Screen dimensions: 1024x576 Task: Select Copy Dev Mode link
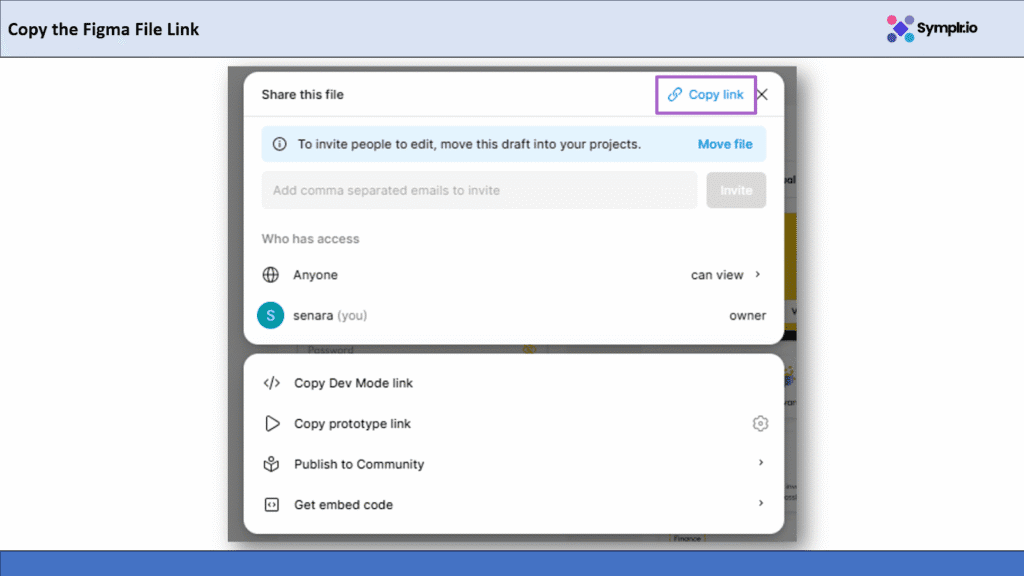(x=353, y=383)
